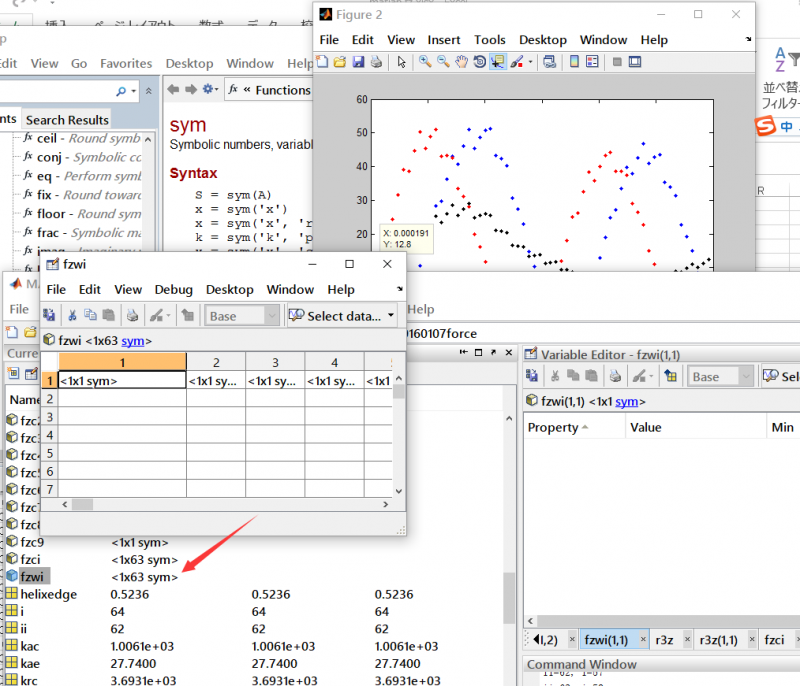The image size is (800, 686).
Task: Open the brush color dropdown arrow in Figure 2
Action: tap(530, 62)
